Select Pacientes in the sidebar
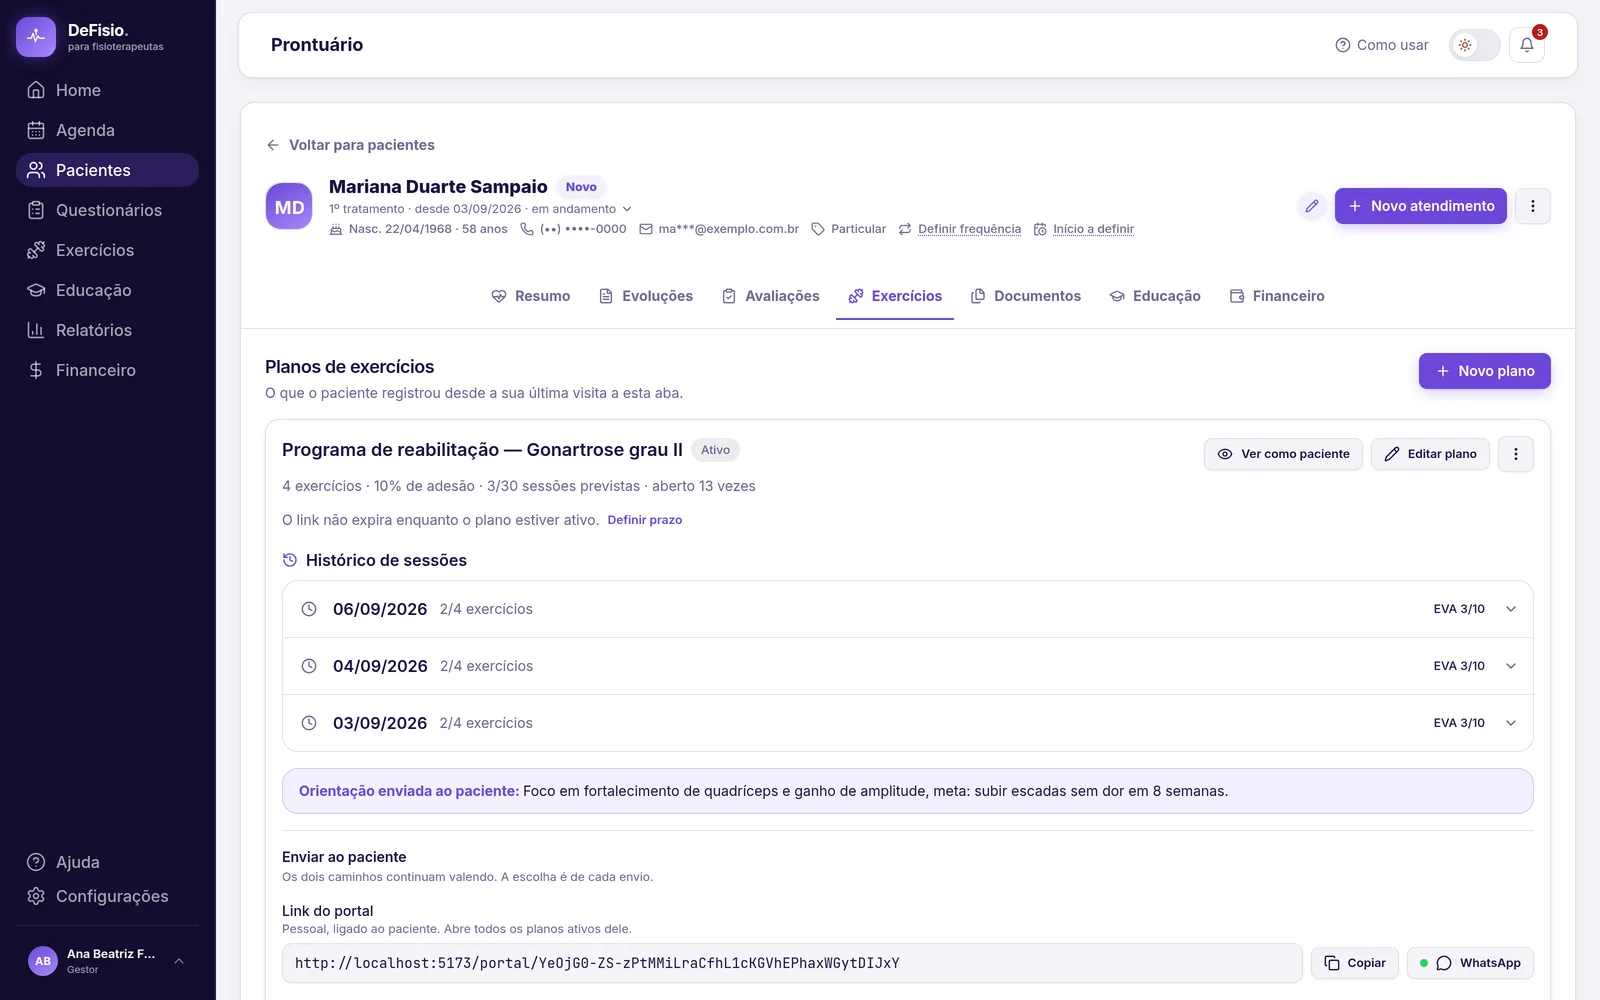The width and height of the screenshot is (1600, 1000). (107, 170)
